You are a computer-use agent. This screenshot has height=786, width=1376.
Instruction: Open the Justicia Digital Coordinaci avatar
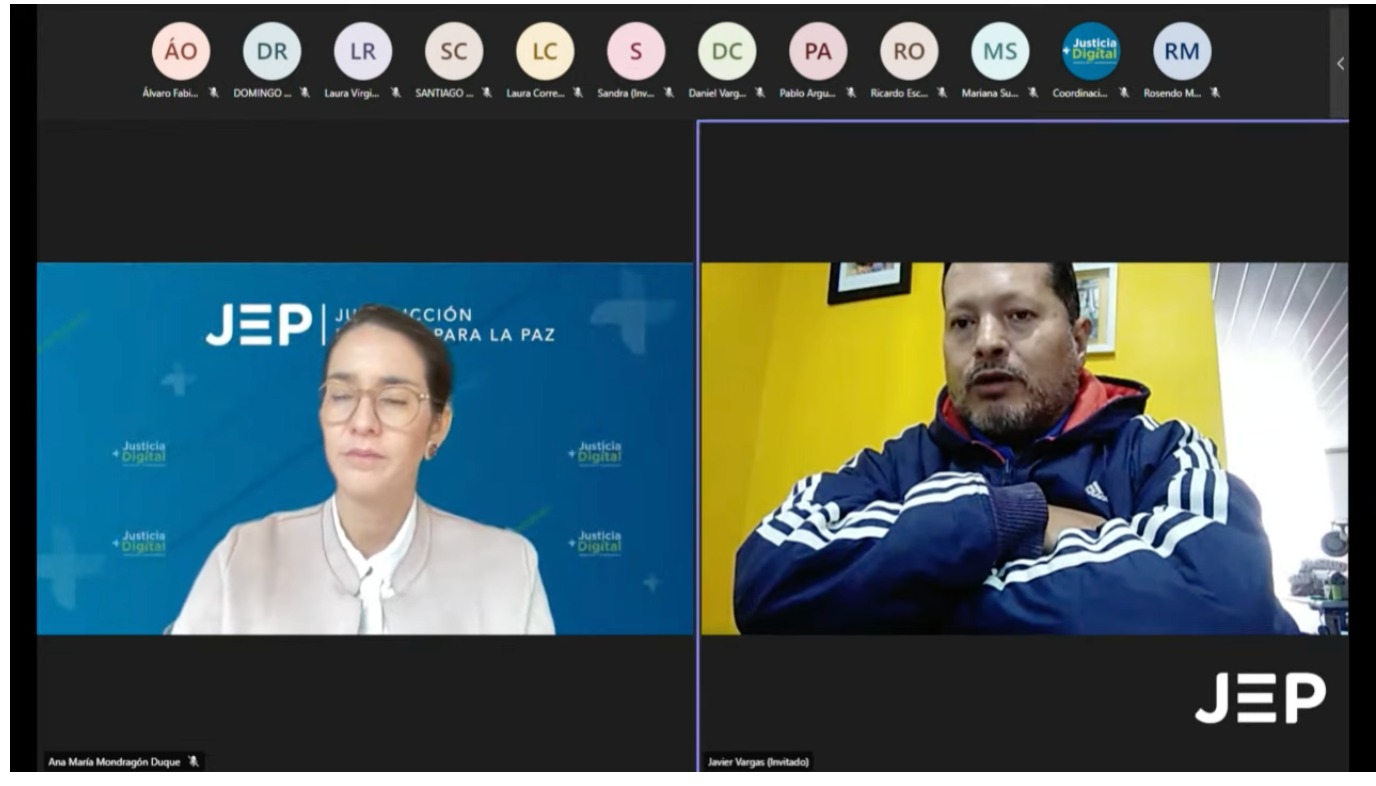(x=1091, y=51)
